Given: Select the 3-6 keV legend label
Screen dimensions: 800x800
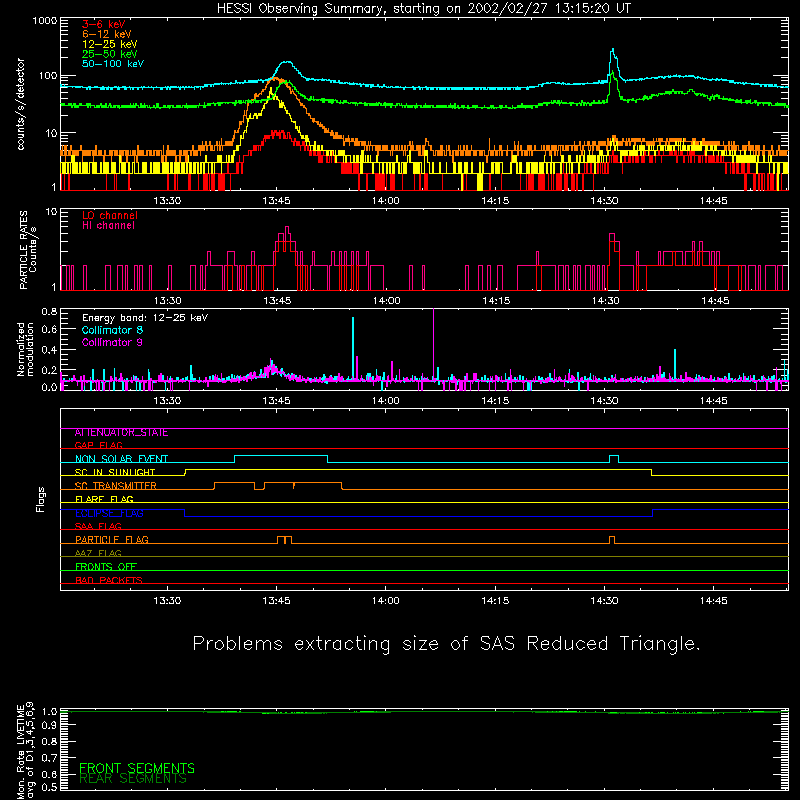Looking at the screenshot, I should tap(104, 24).
